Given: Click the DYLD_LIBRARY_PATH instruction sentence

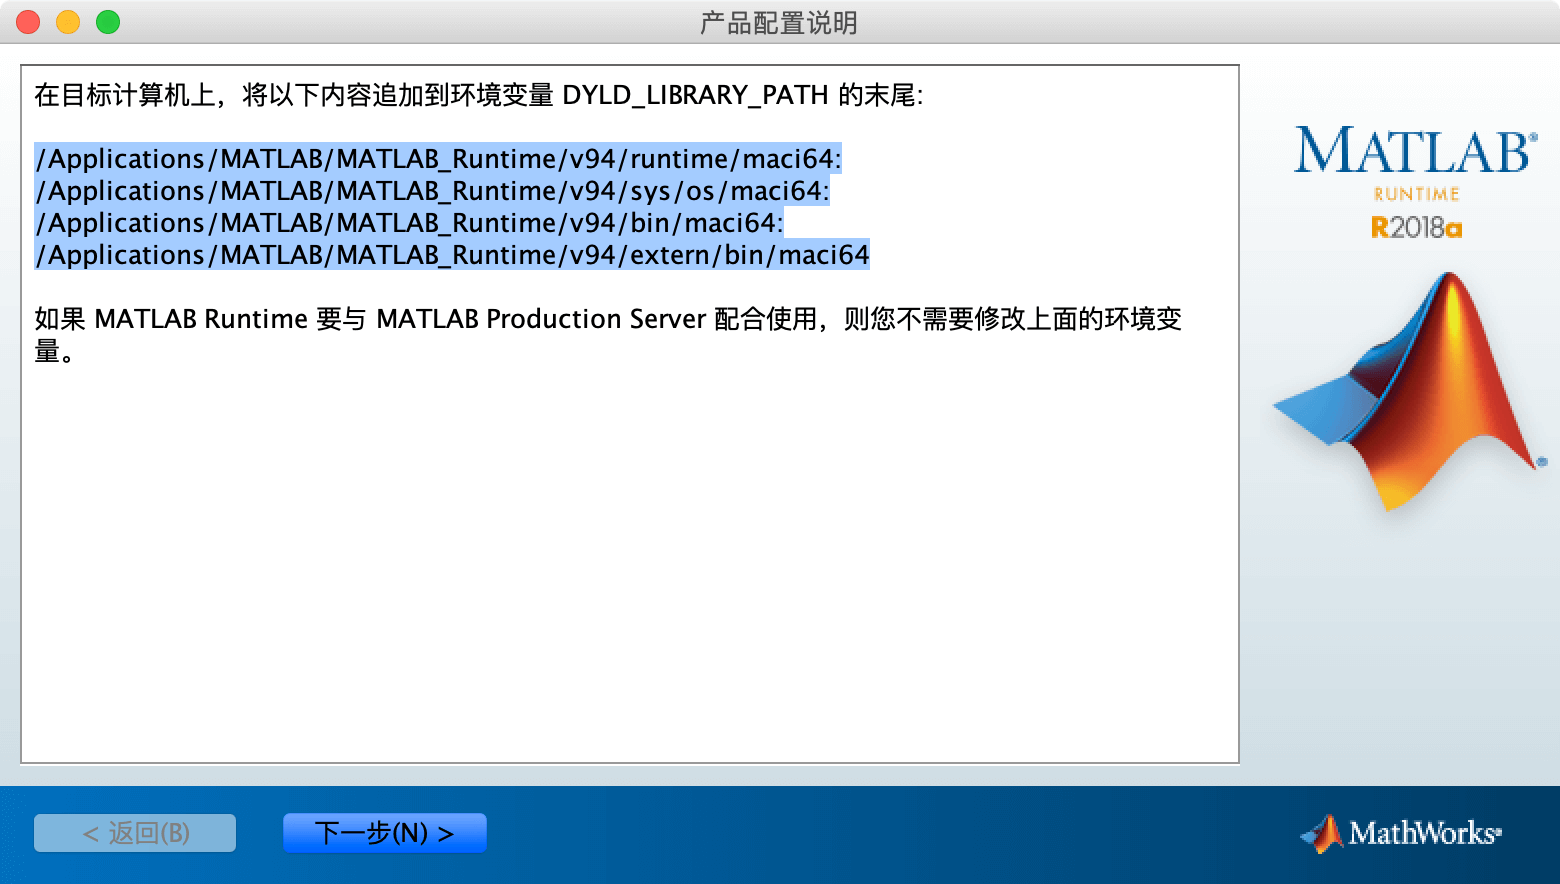Looking at the screenshot, I should [x=479, y=95].
